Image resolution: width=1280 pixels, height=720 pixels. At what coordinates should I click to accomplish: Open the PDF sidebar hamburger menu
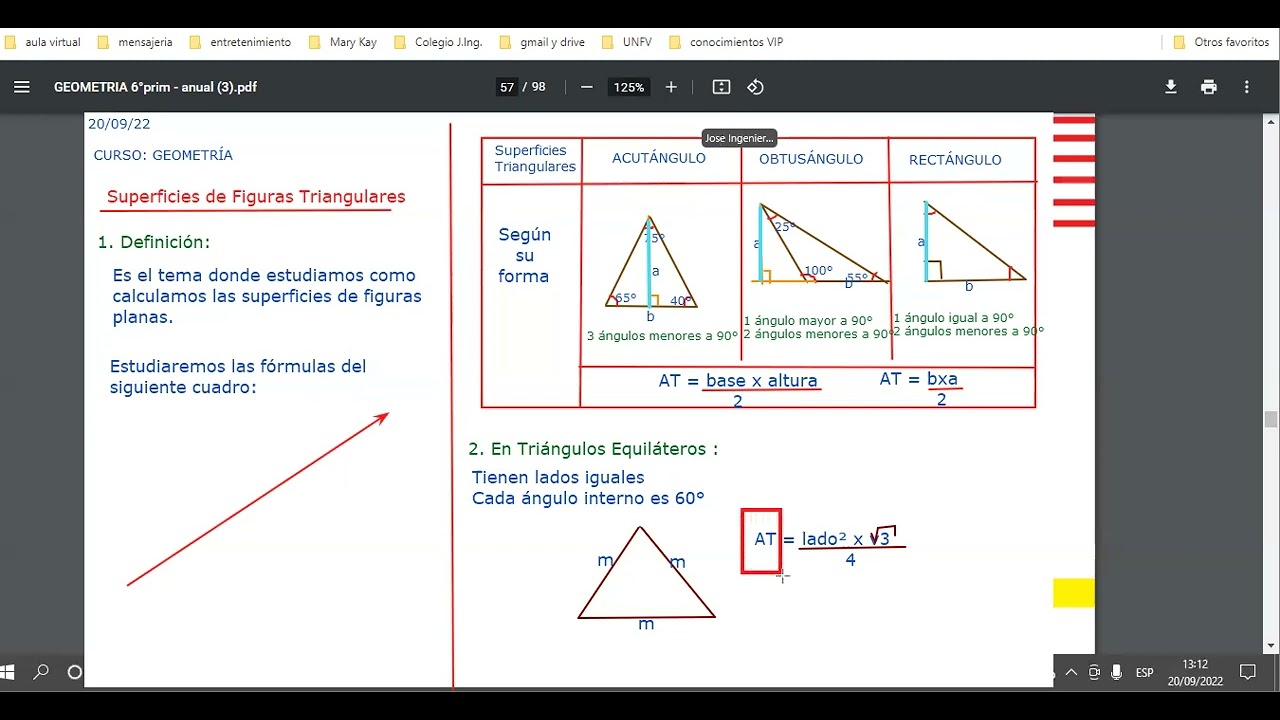point(21,87)
